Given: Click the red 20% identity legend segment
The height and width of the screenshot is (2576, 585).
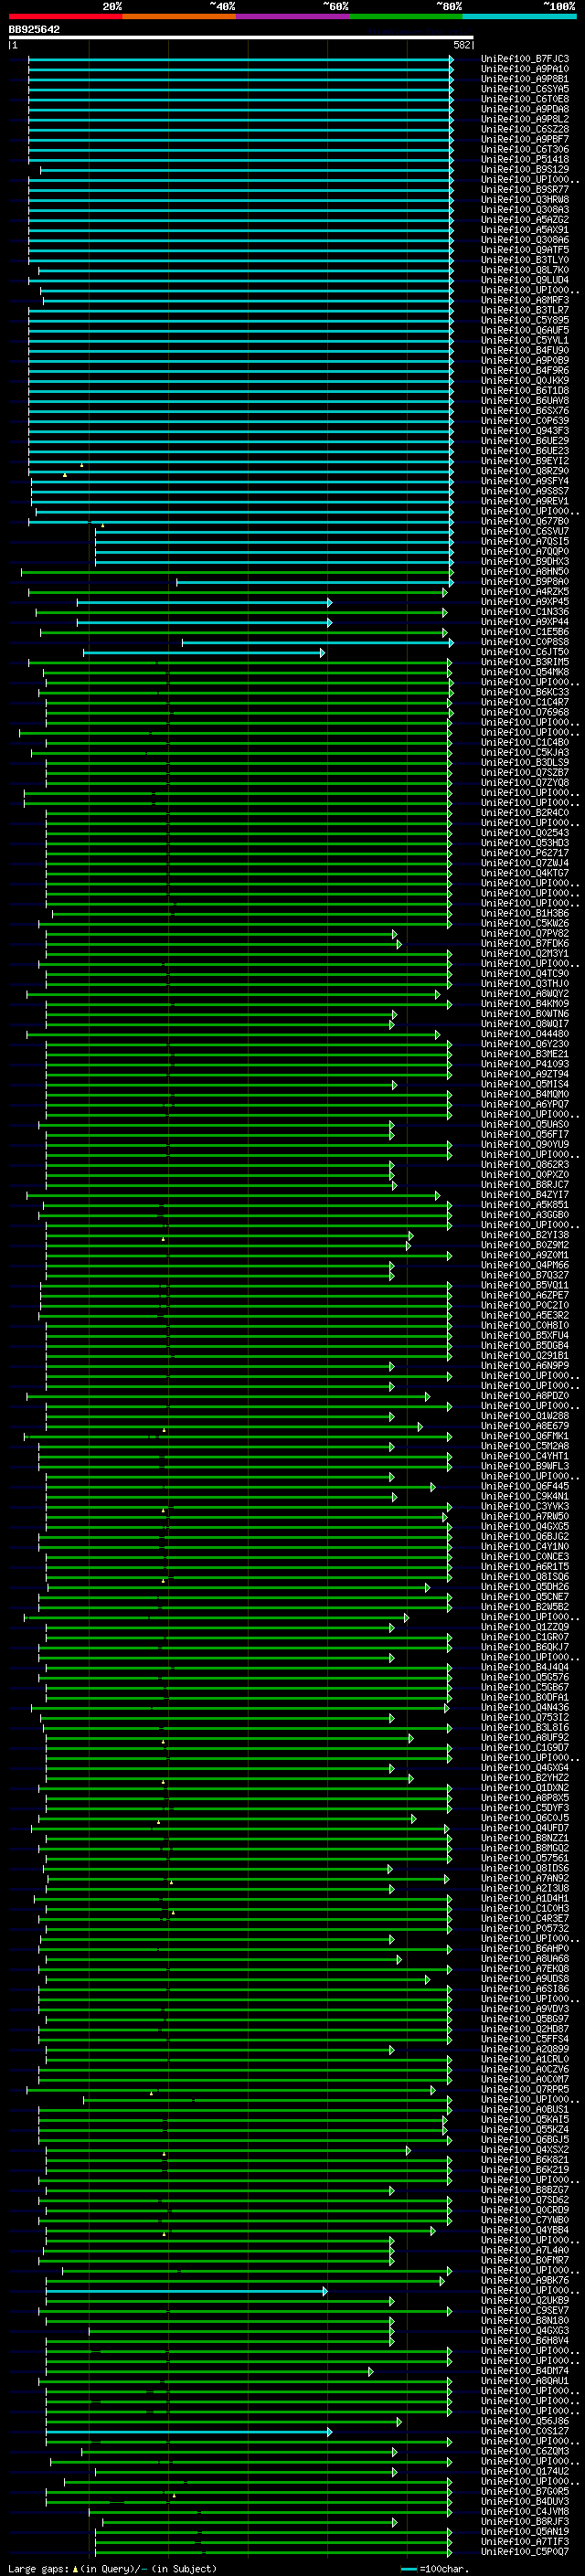Looking at the screenshot, I should [65, 16].
